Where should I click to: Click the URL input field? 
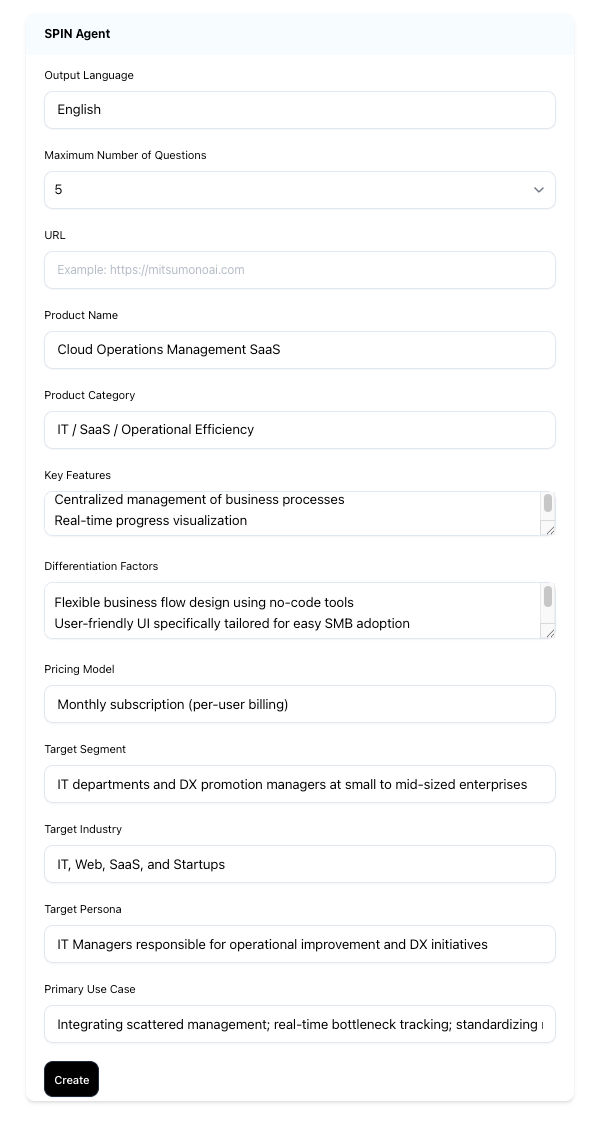click(x=299, y=270)
